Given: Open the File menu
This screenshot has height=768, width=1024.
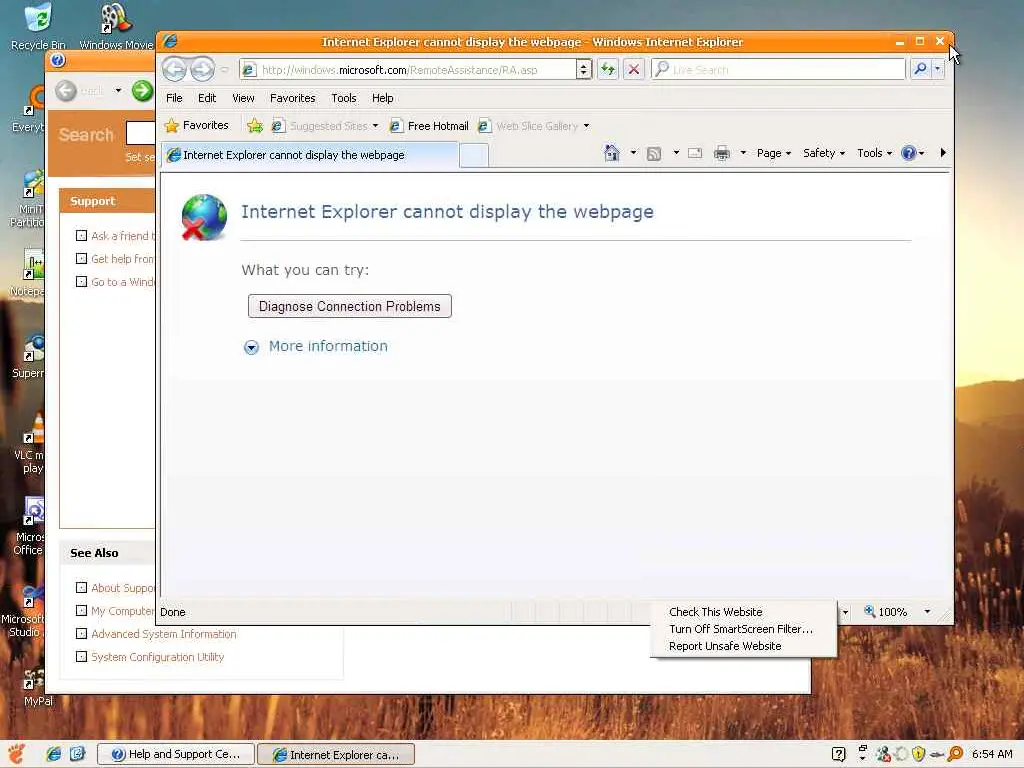Looking at the screenshot, I should tap(174, 98).
